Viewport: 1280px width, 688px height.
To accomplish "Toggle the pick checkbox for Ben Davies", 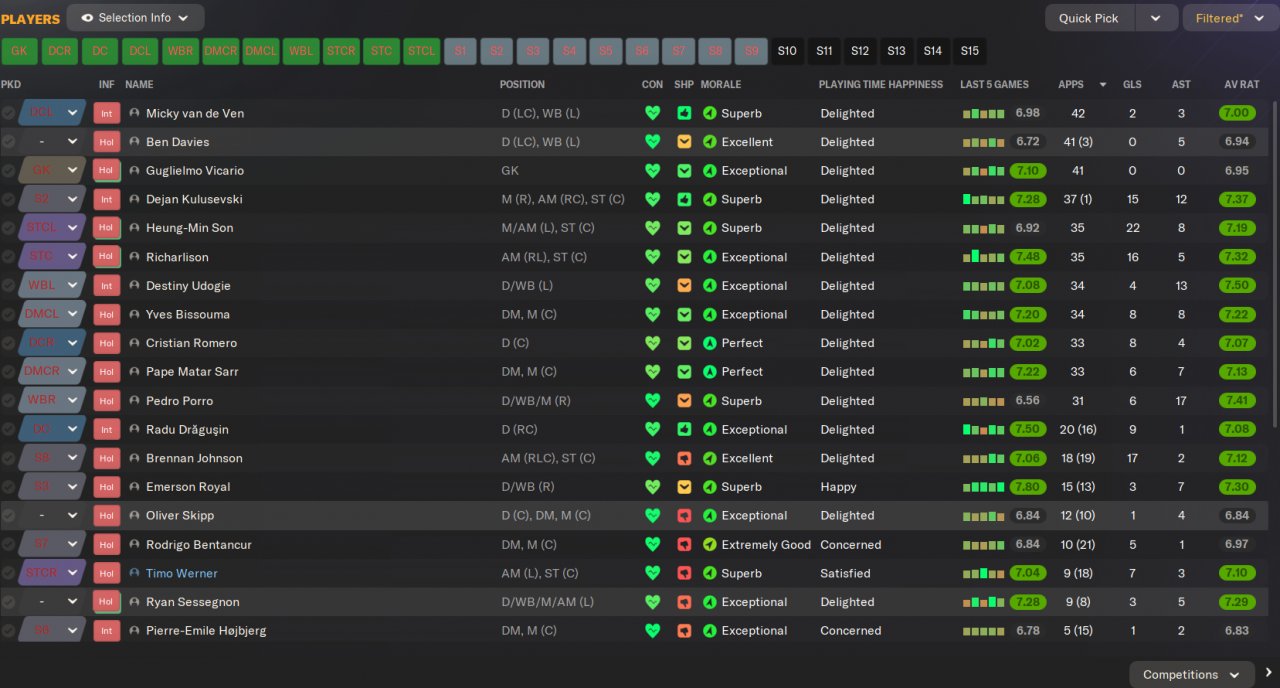I will 8,142.
